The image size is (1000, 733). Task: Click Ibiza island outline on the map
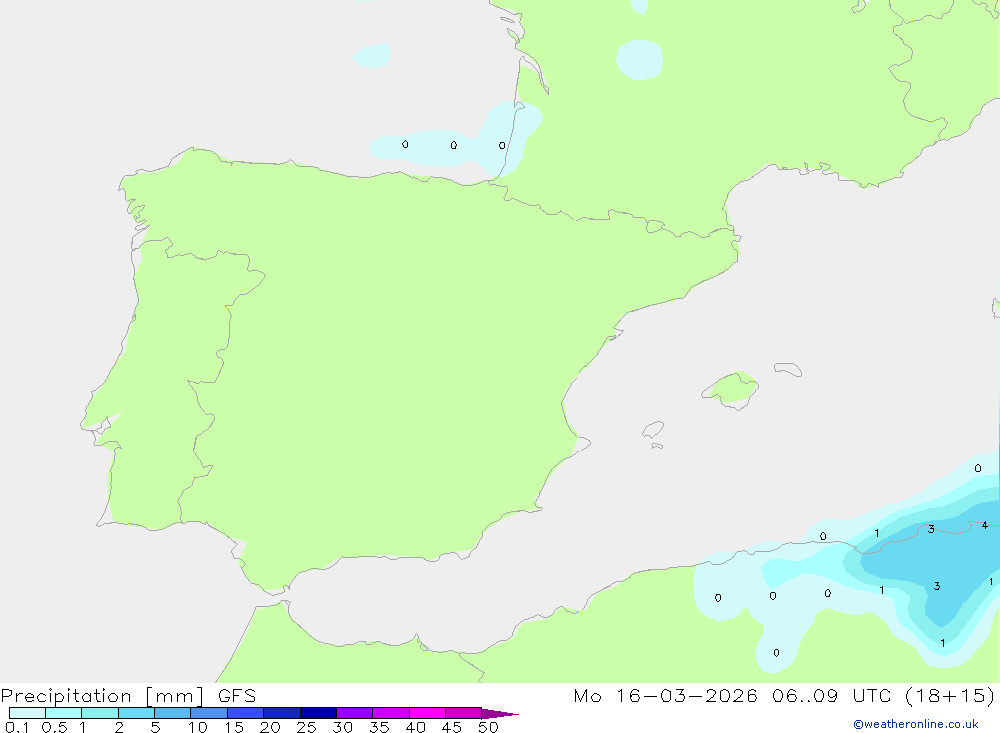(x=653, y=429)
